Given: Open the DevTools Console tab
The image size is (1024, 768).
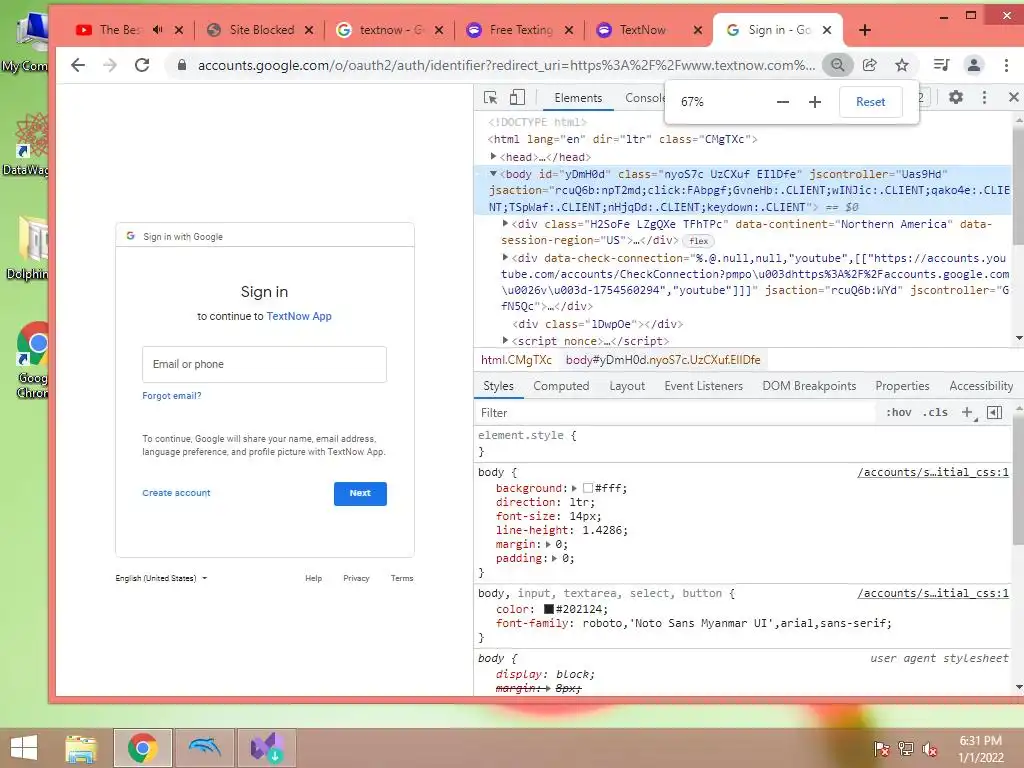Looking at the screenshot, I should pyautogui.click(x=643, y=98).
